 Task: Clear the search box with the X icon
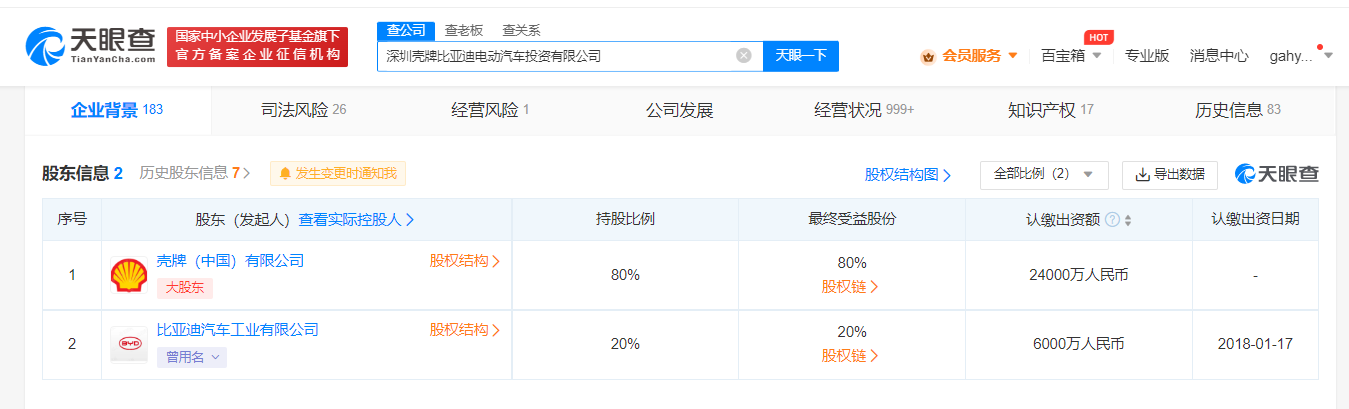click(744, 56)
